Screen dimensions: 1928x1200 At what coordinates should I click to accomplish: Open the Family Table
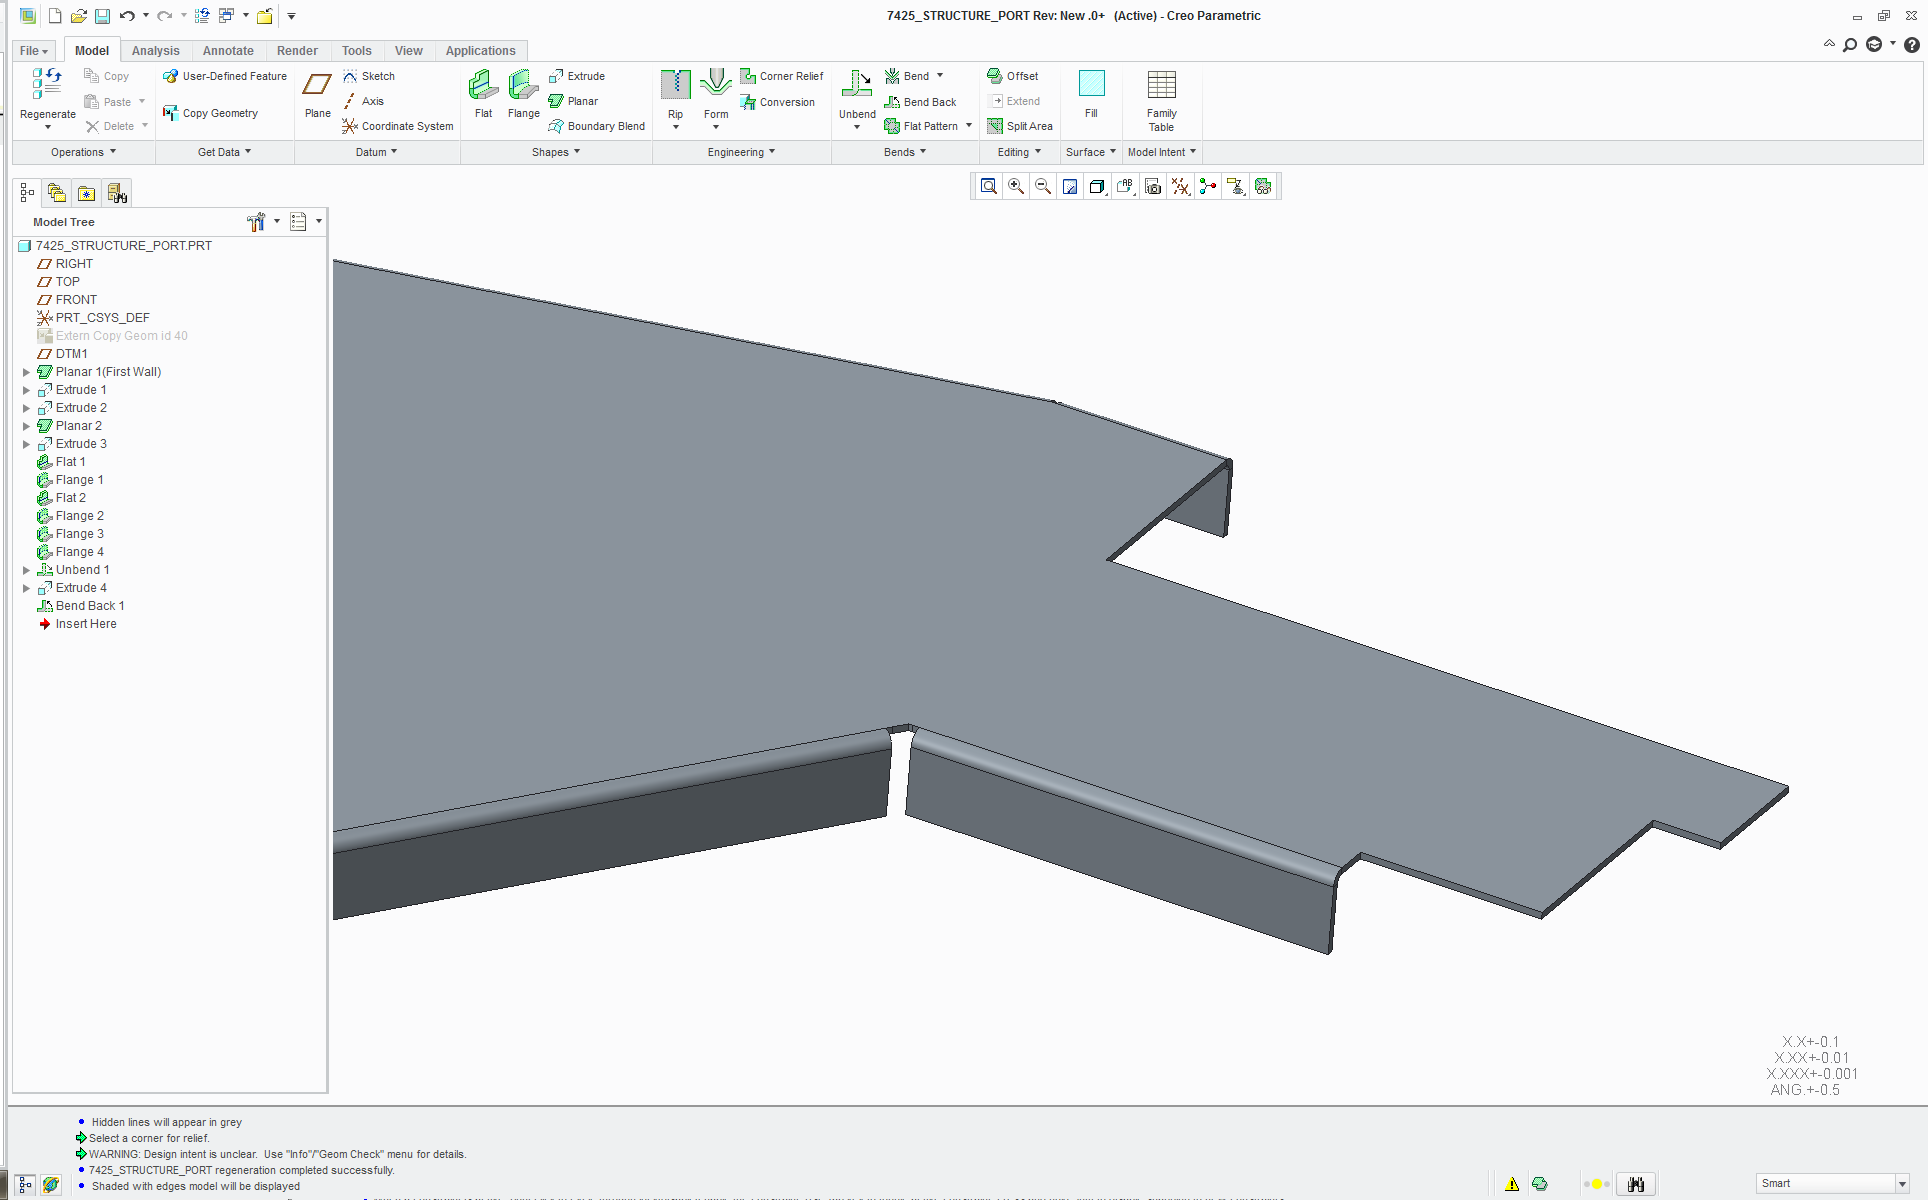(x=1161, y=100)
